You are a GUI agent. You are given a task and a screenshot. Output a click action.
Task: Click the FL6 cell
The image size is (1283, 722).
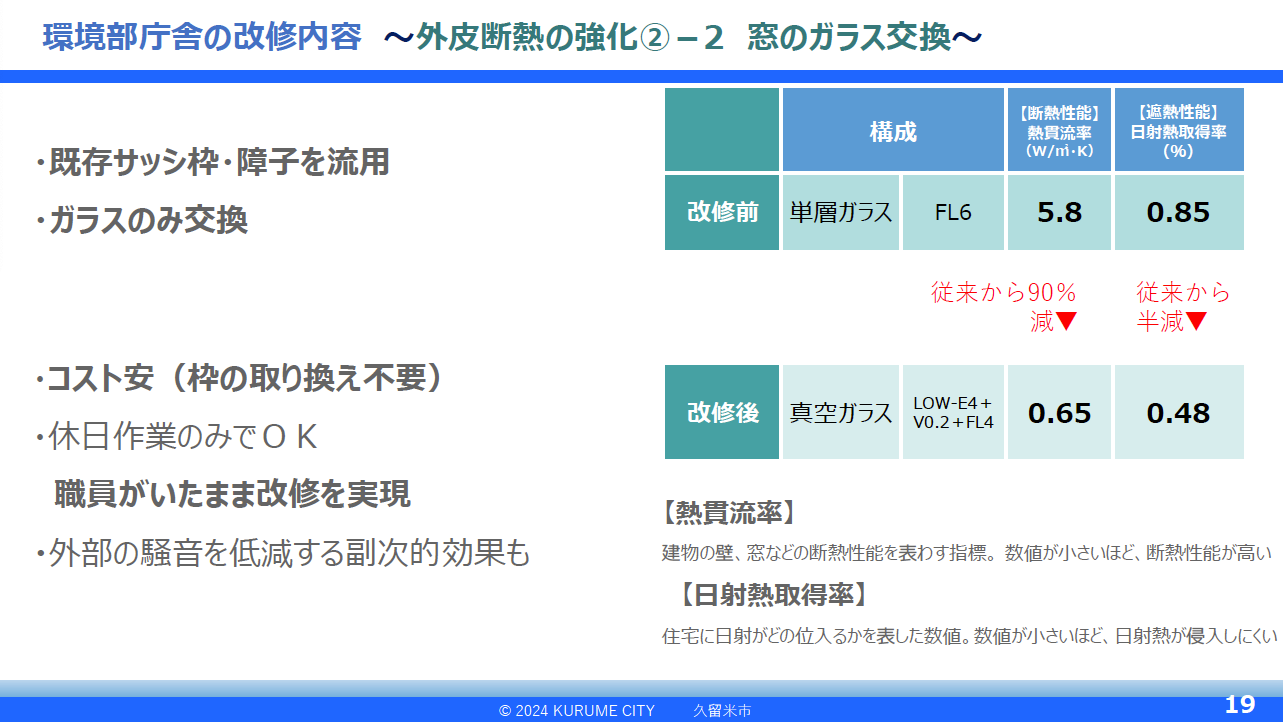953,212
